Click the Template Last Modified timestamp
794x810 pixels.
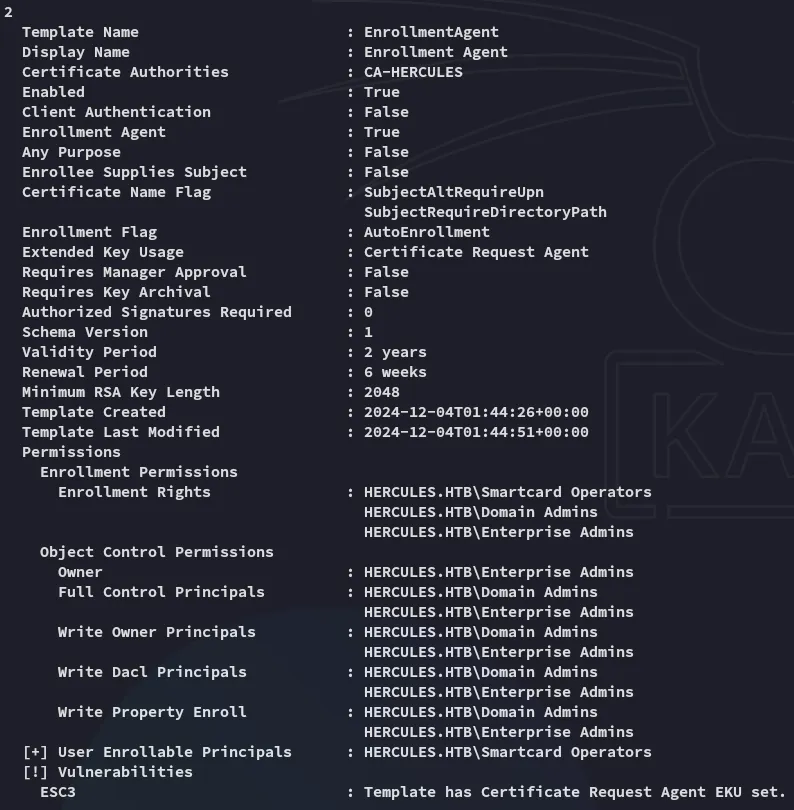point(476,432)
